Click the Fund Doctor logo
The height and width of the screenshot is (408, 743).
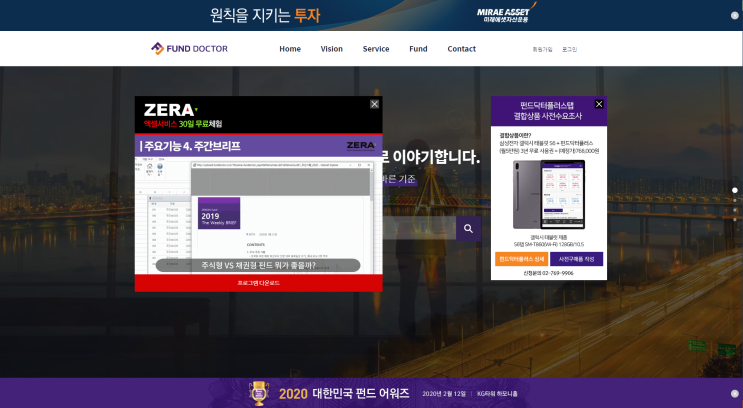pos(190,48)
